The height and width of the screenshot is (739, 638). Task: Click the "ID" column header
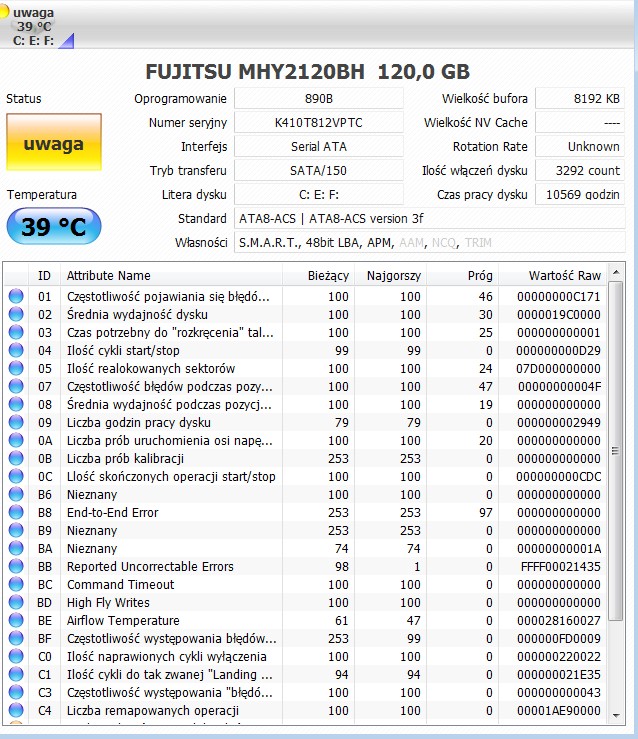click(44, 275)
